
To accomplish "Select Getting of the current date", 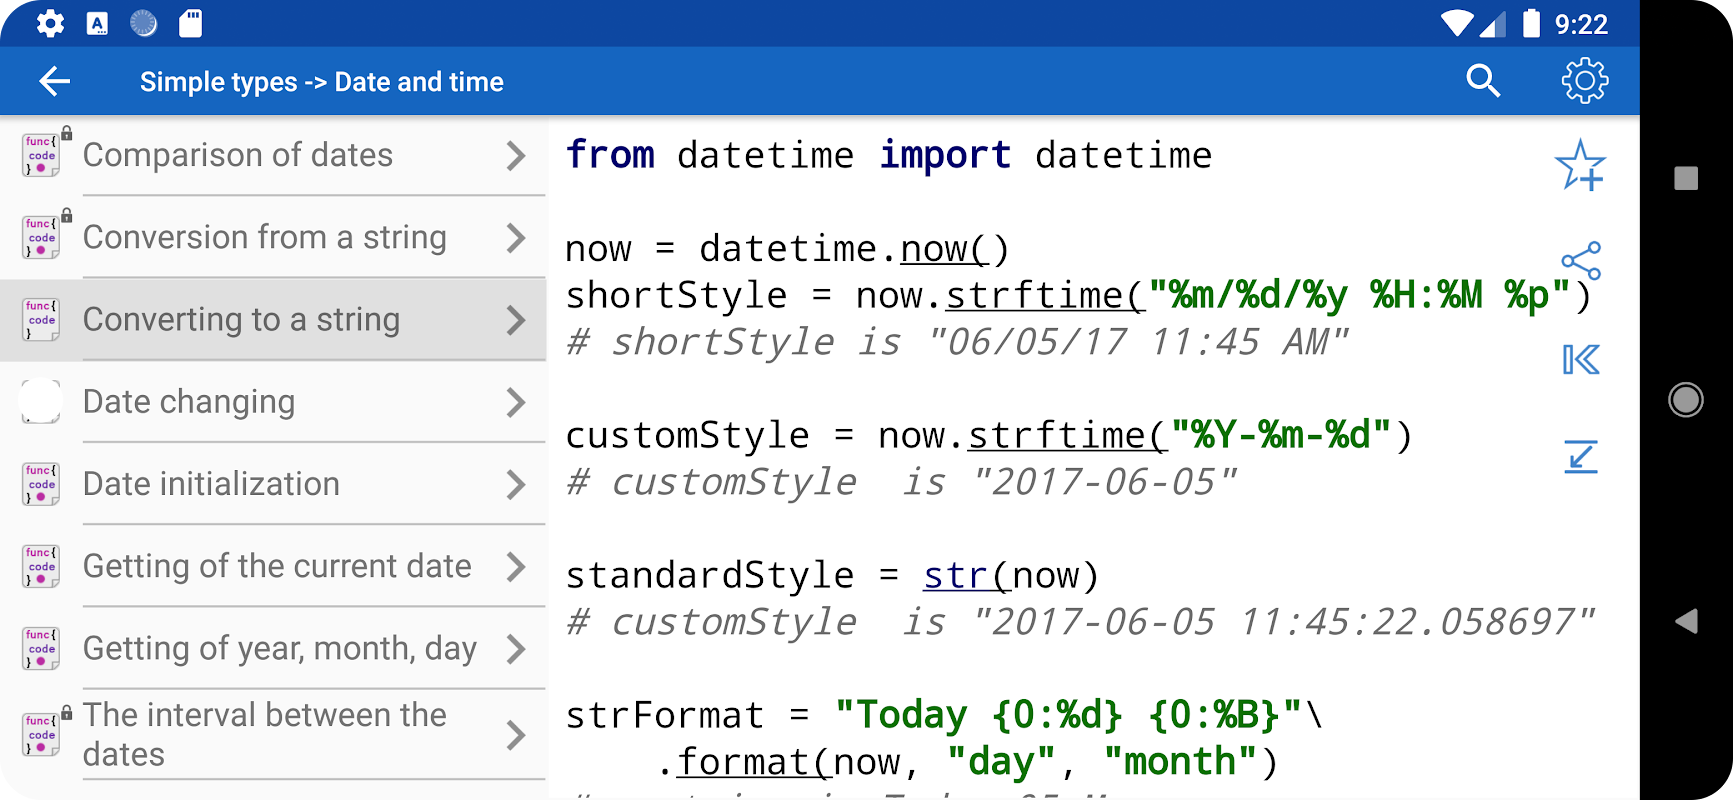I will point(277,566).
